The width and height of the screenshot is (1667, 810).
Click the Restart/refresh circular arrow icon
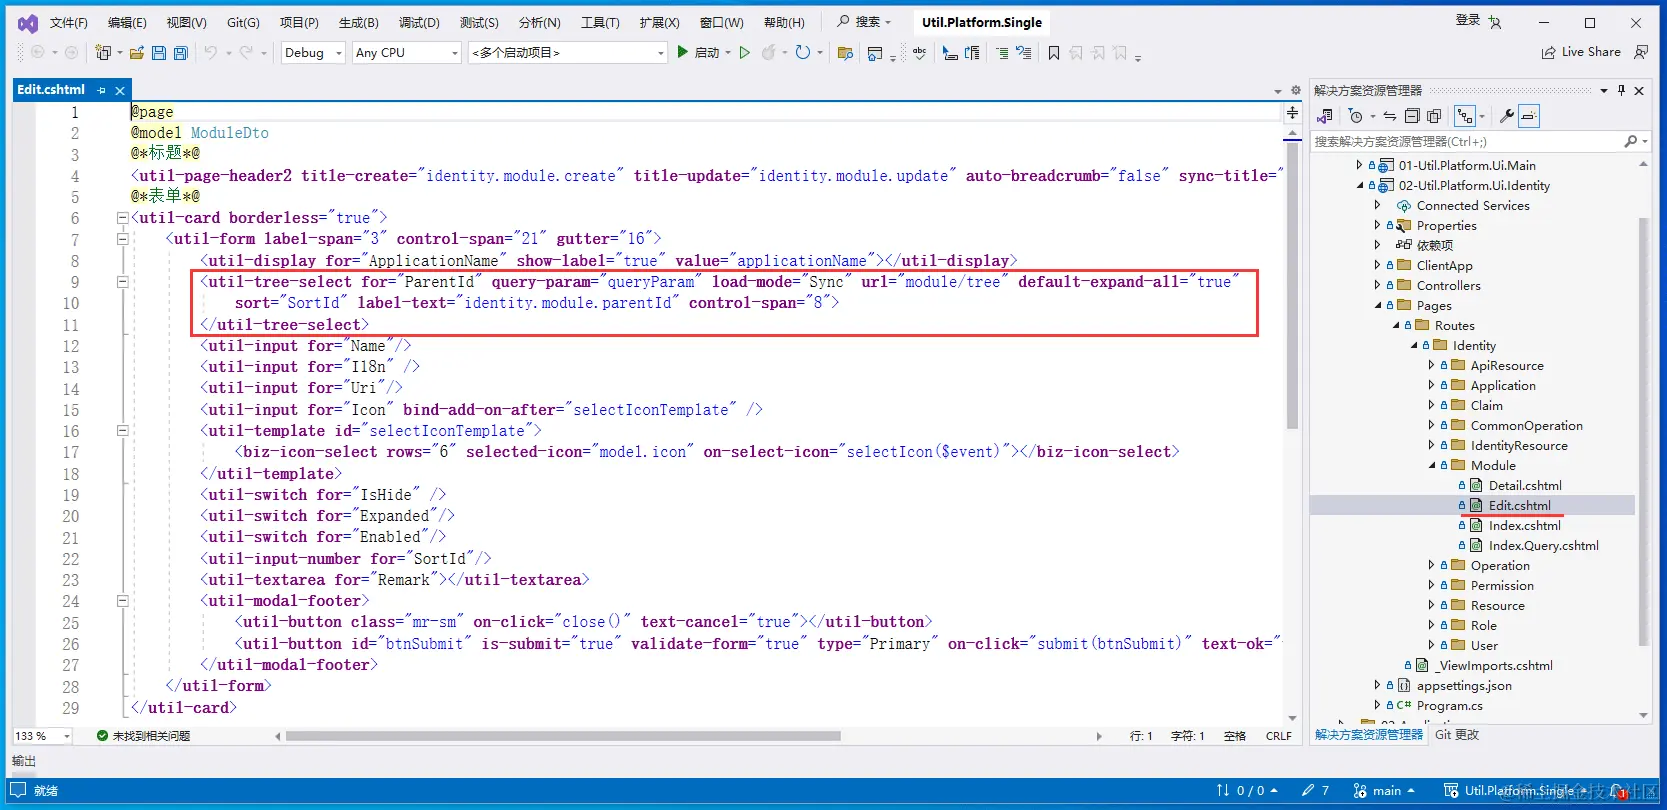click(802, 52)
